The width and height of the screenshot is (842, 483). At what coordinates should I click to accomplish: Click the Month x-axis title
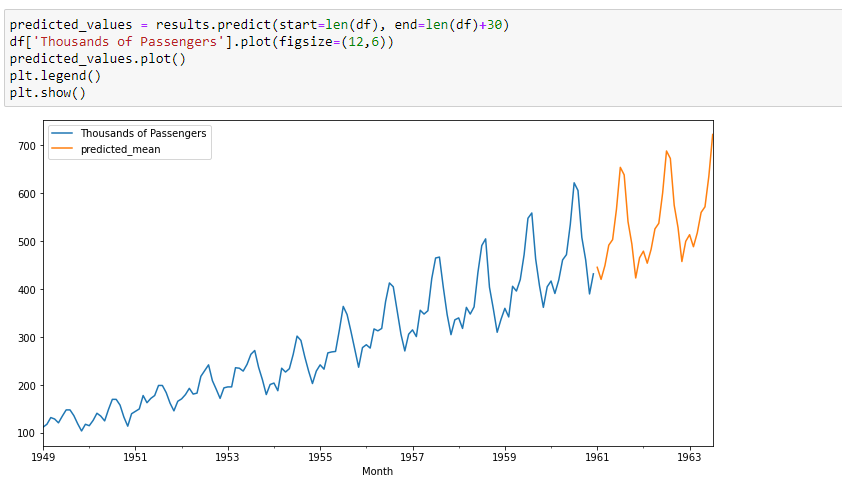tap(378, 471)
